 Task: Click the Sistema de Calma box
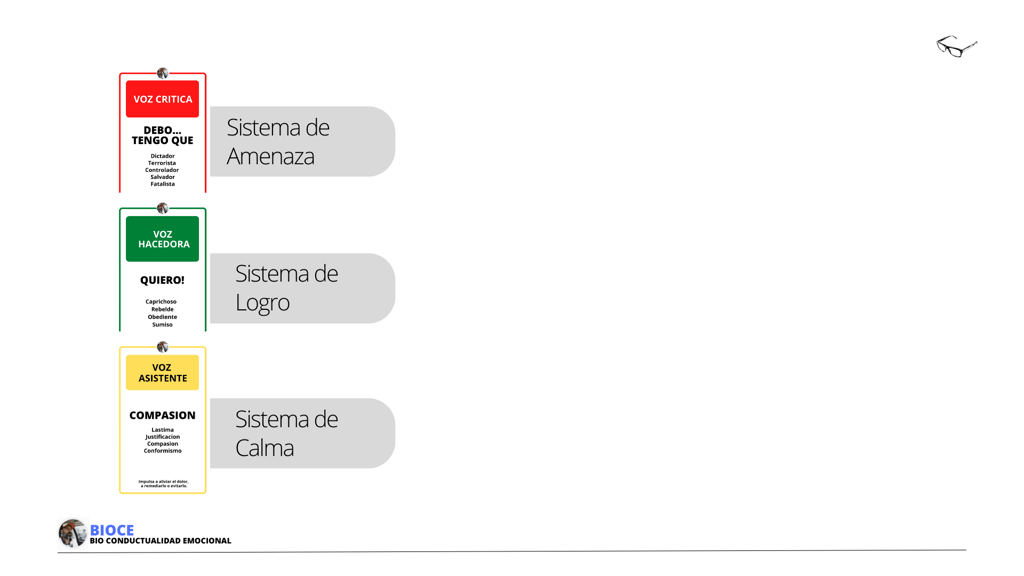(x=302, y=433)
